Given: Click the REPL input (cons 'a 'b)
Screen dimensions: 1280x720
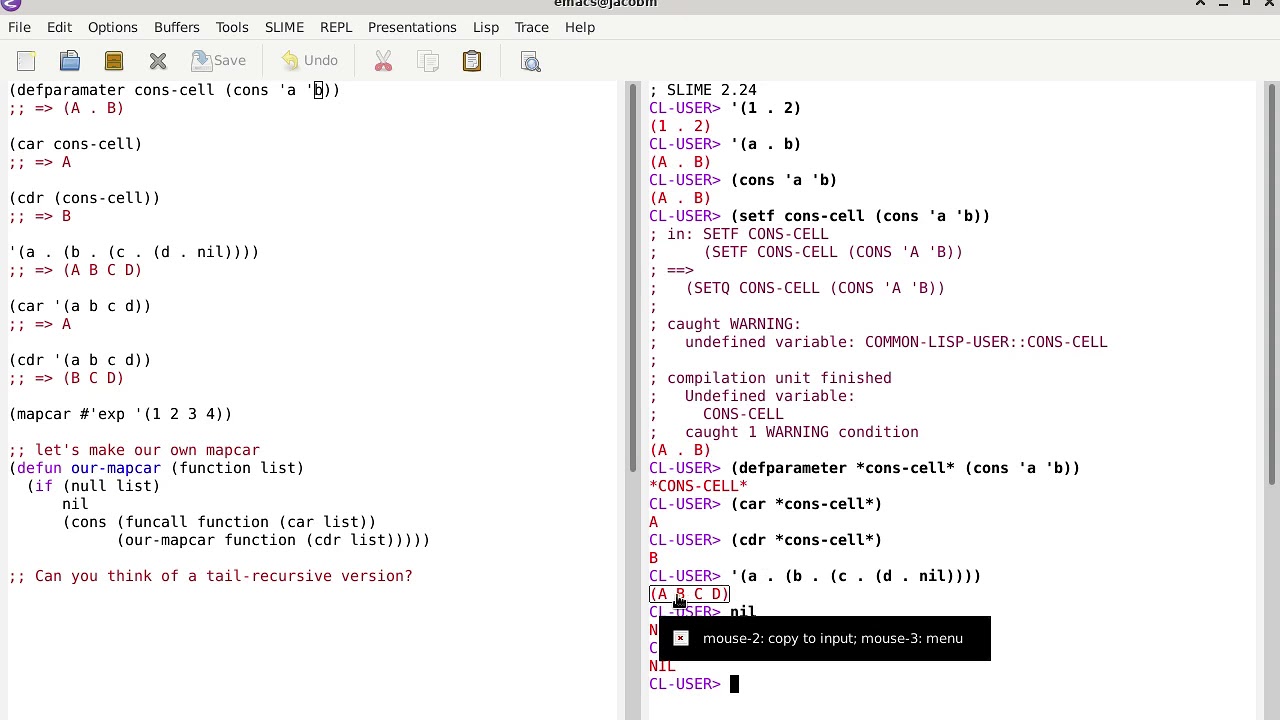Looking at the screenshot, I should (784, 180).
